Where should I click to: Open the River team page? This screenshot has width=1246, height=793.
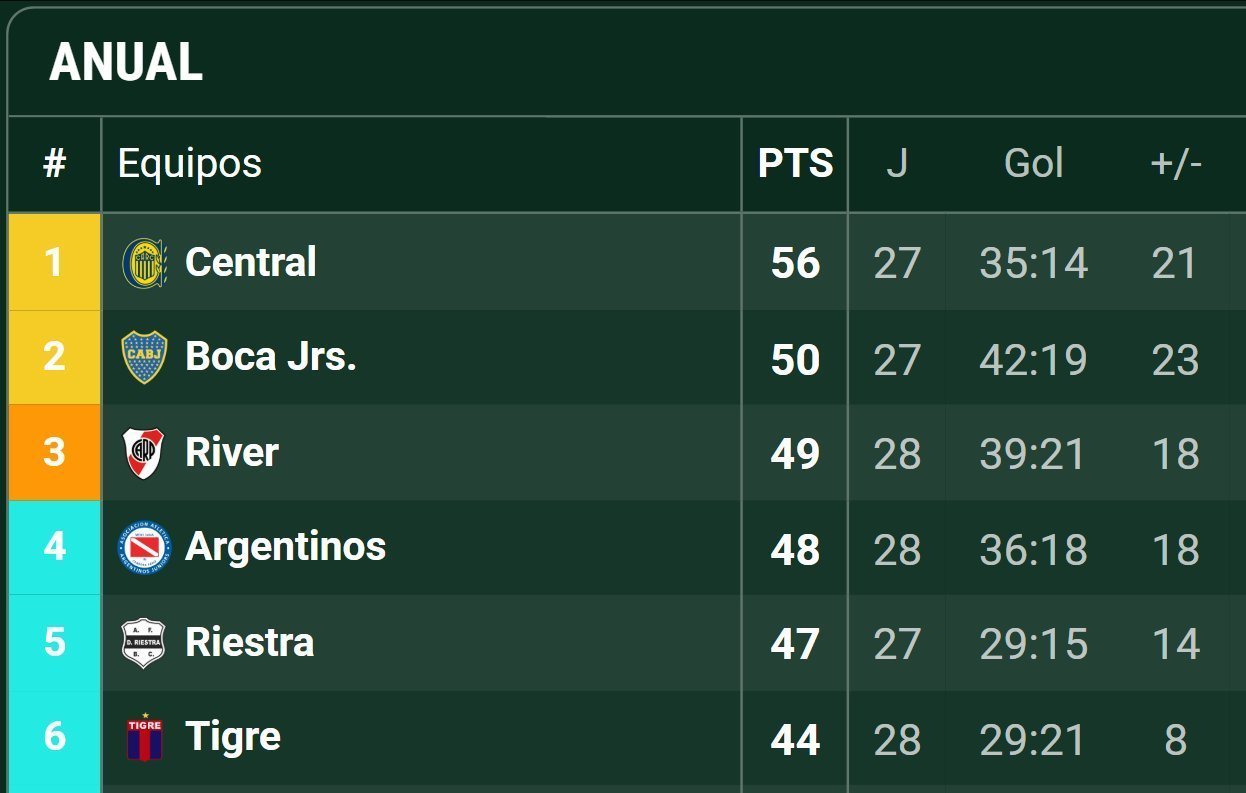pyautogui.click(x=232, y=452)
